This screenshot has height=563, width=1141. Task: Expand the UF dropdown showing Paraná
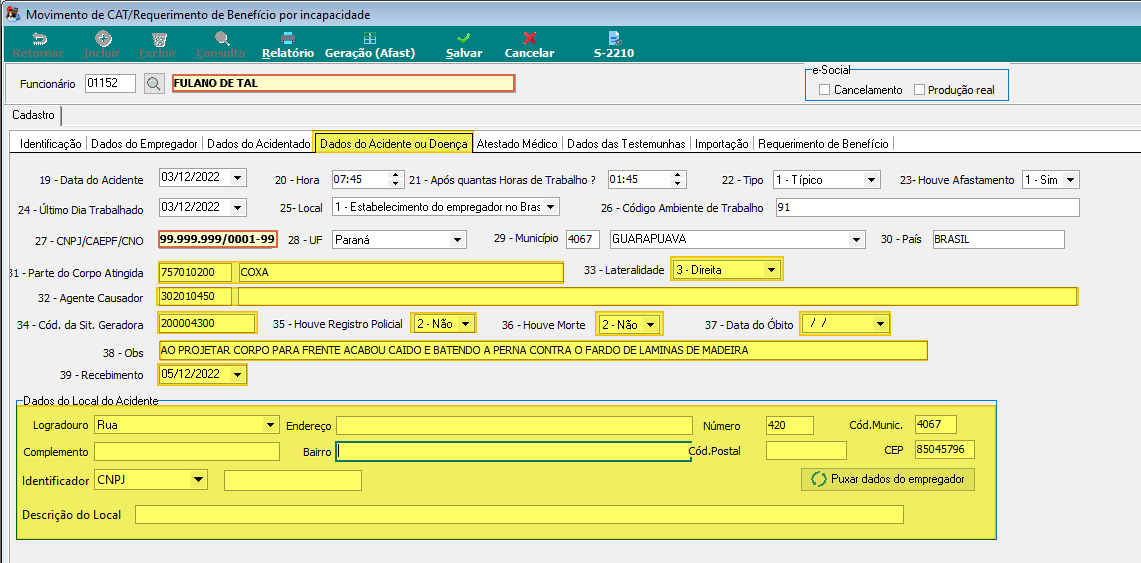(x=458, y=239)
